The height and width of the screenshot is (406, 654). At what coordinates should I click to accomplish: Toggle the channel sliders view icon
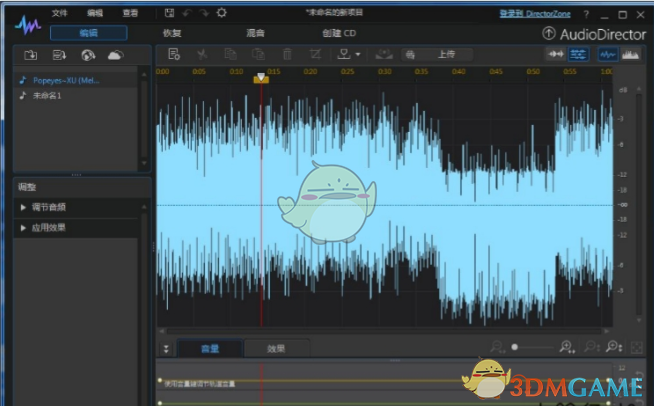pyautogui.click(x=578, y=54)
